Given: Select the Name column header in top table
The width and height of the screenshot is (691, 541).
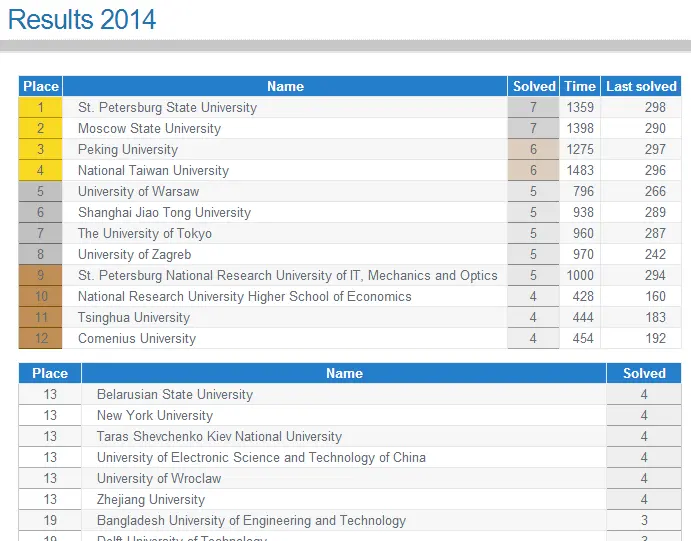Looking at the screenshot, I should [285, 86].
